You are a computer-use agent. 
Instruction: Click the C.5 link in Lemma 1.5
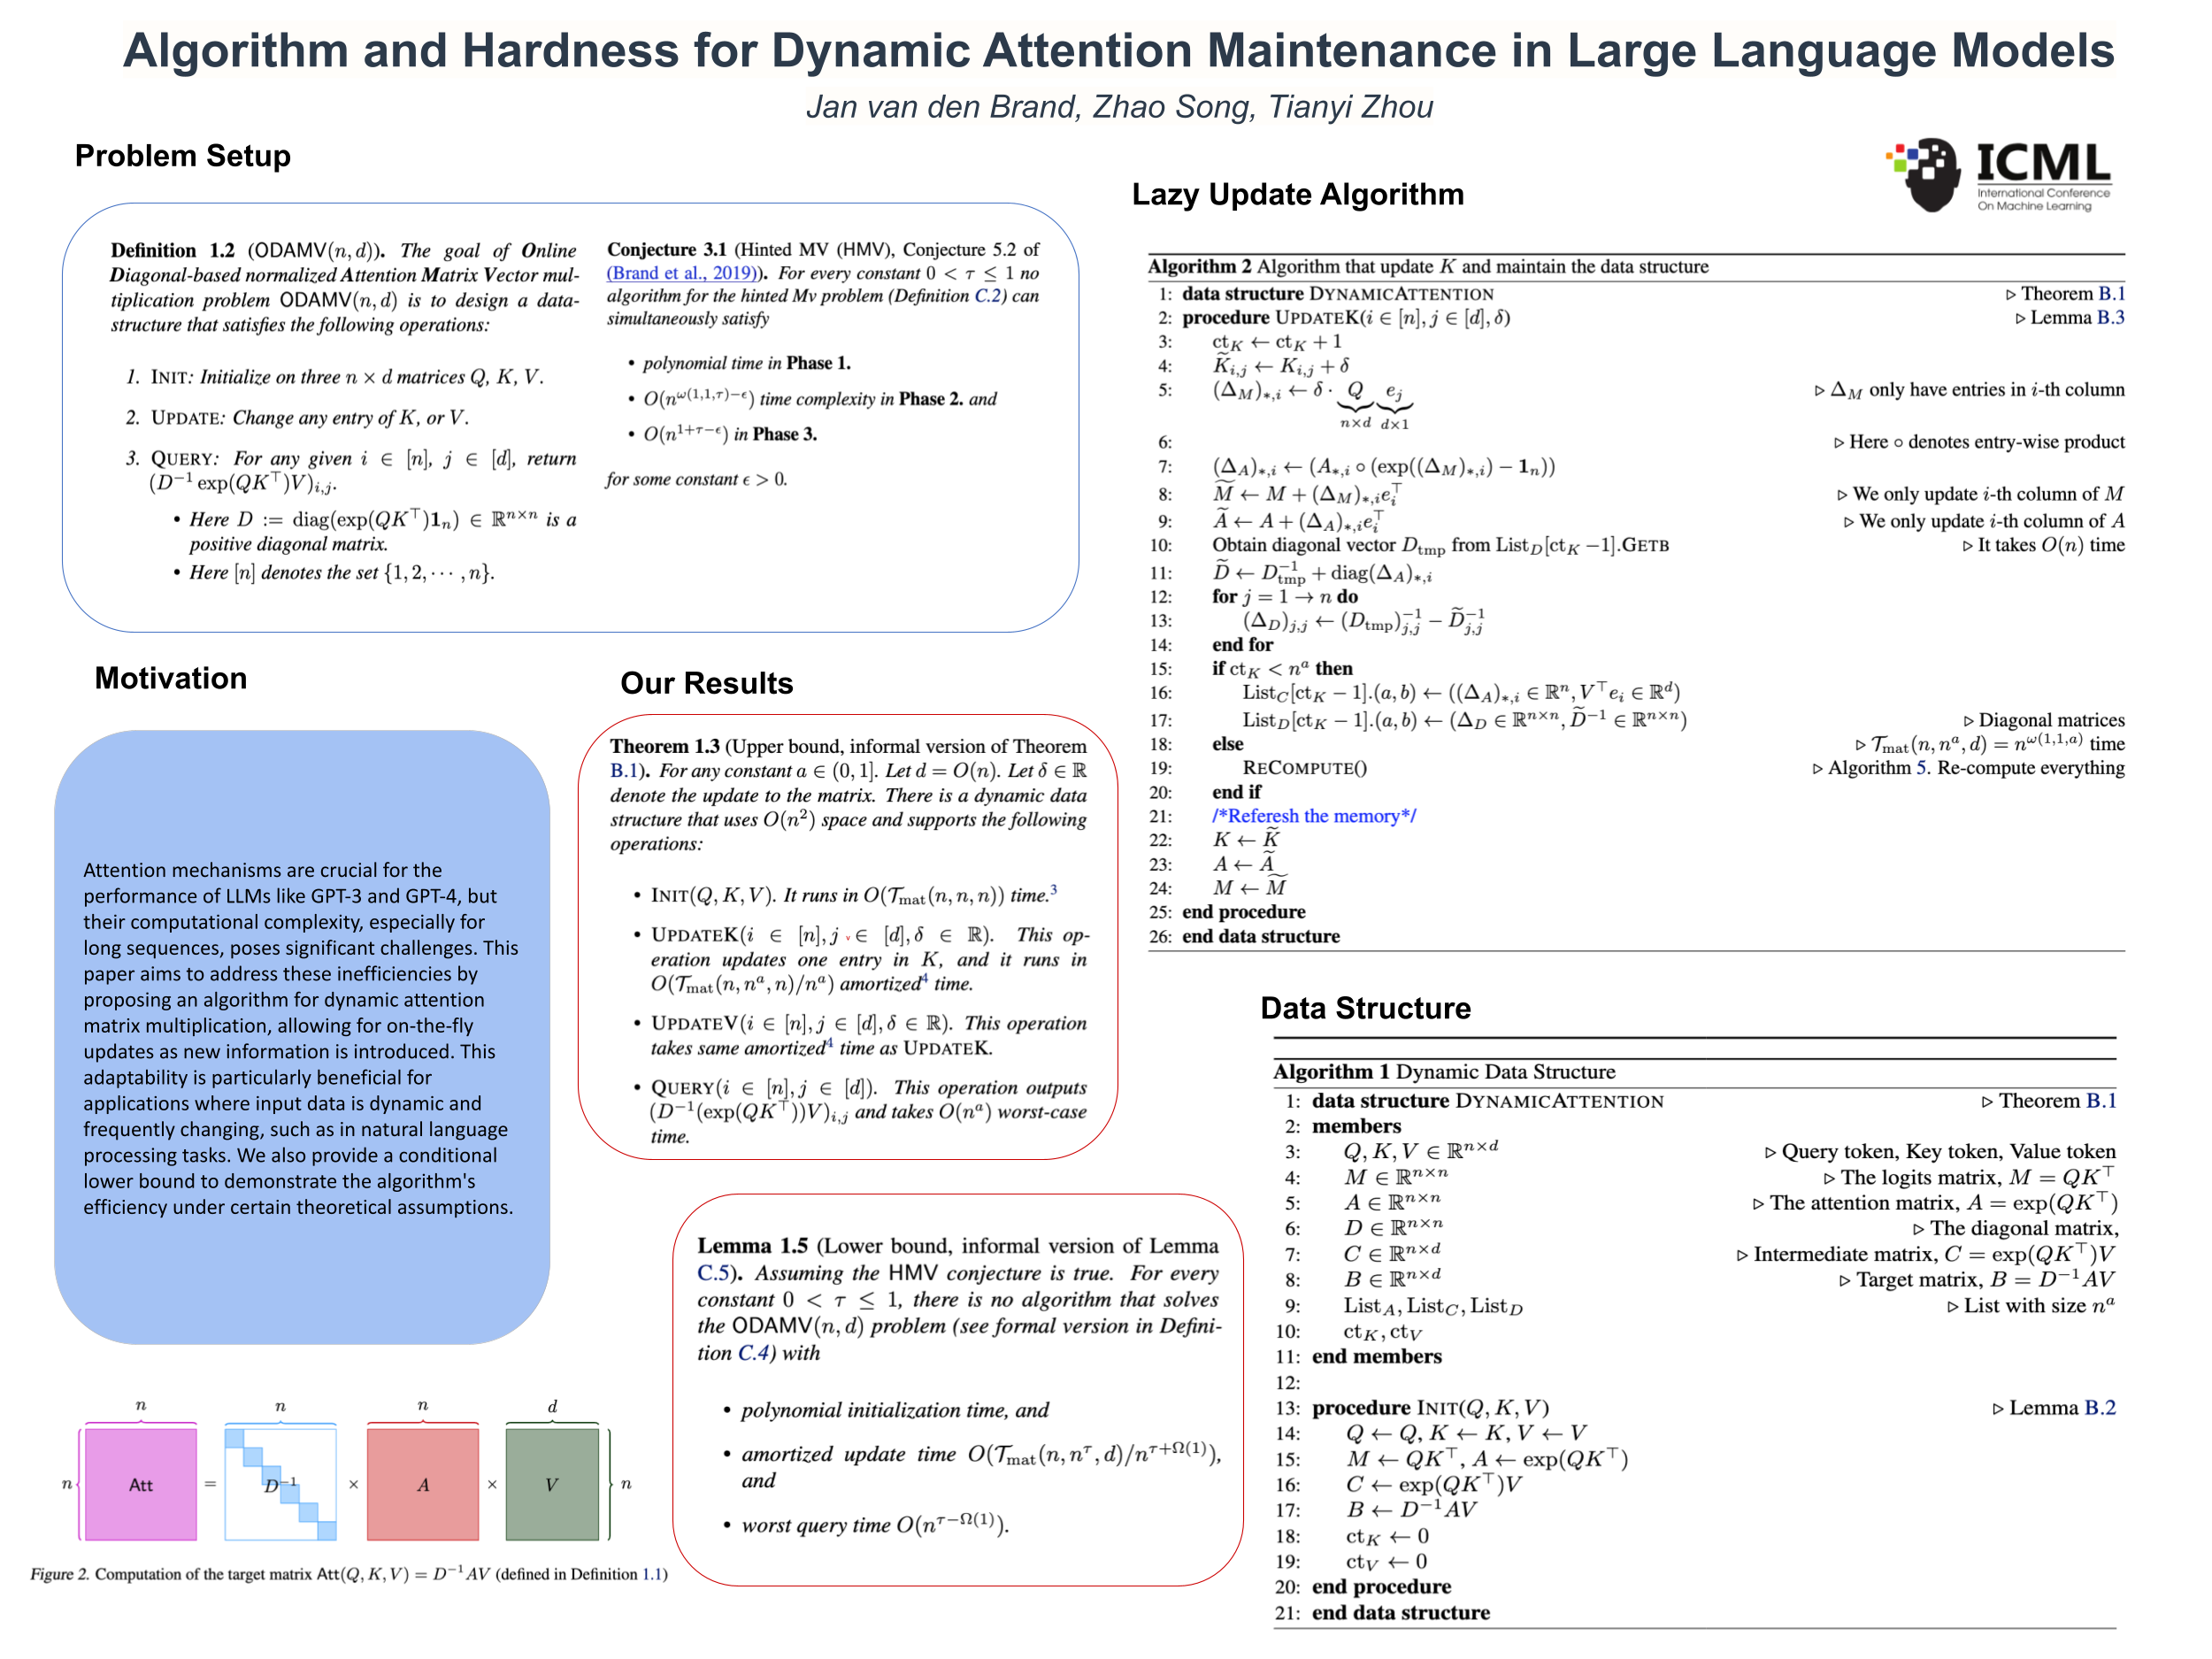click(x=713, y=1273)
